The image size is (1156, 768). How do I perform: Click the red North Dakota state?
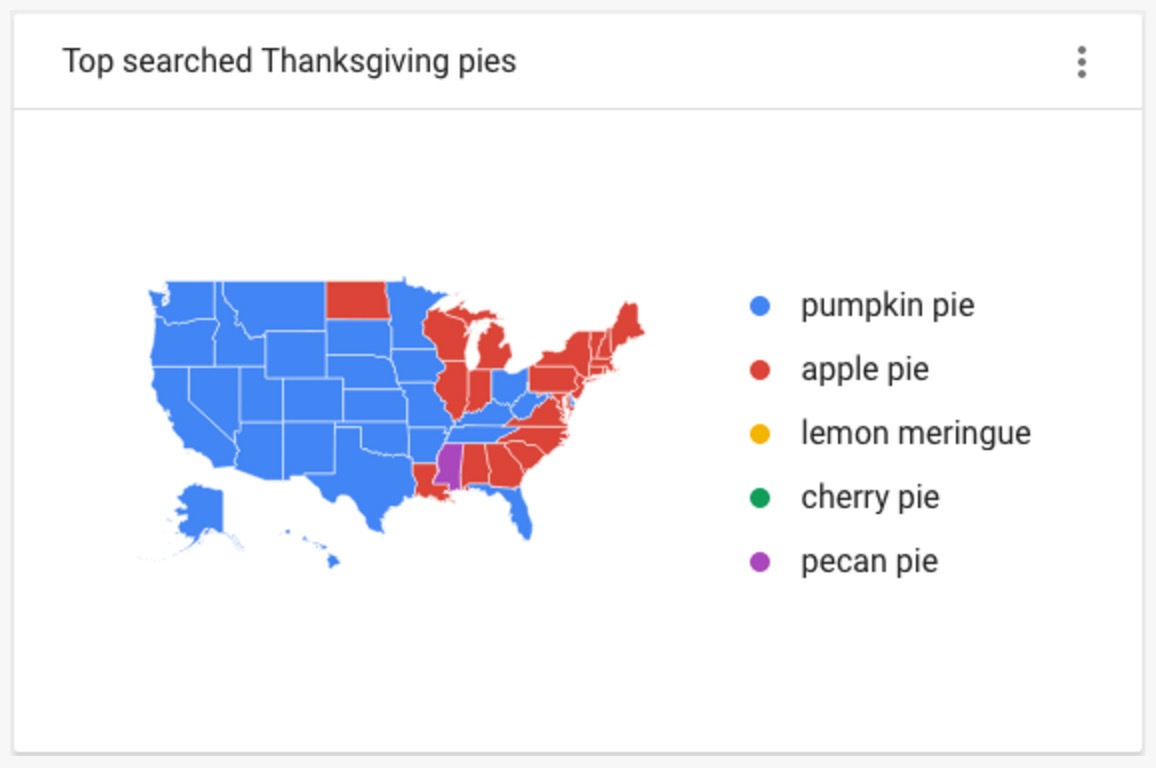pos(358,299)
